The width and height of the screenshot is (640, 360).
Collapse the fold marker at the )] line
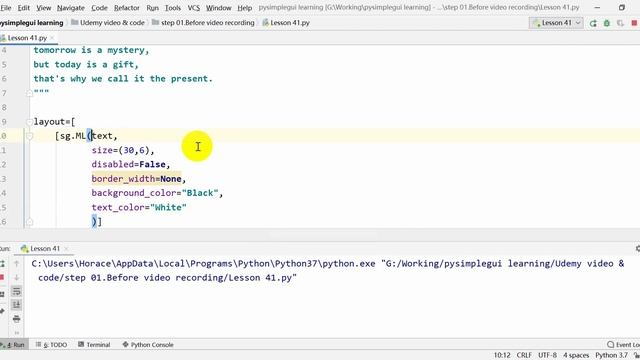[29, 222]
